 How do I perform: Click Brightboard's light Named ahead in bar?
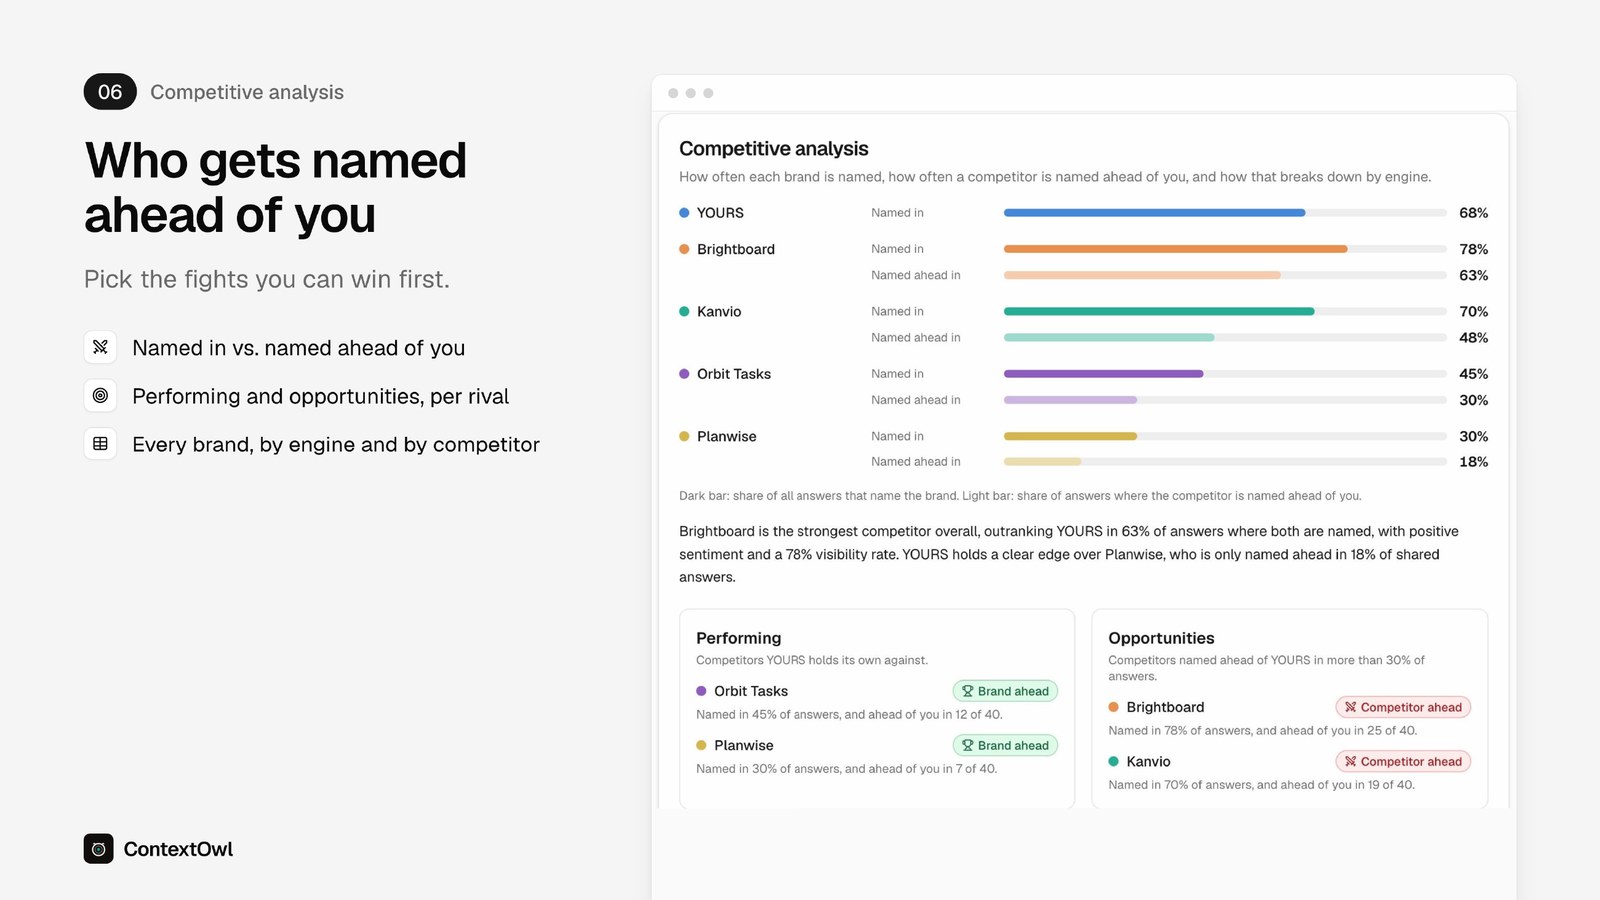coord(1142,275)
